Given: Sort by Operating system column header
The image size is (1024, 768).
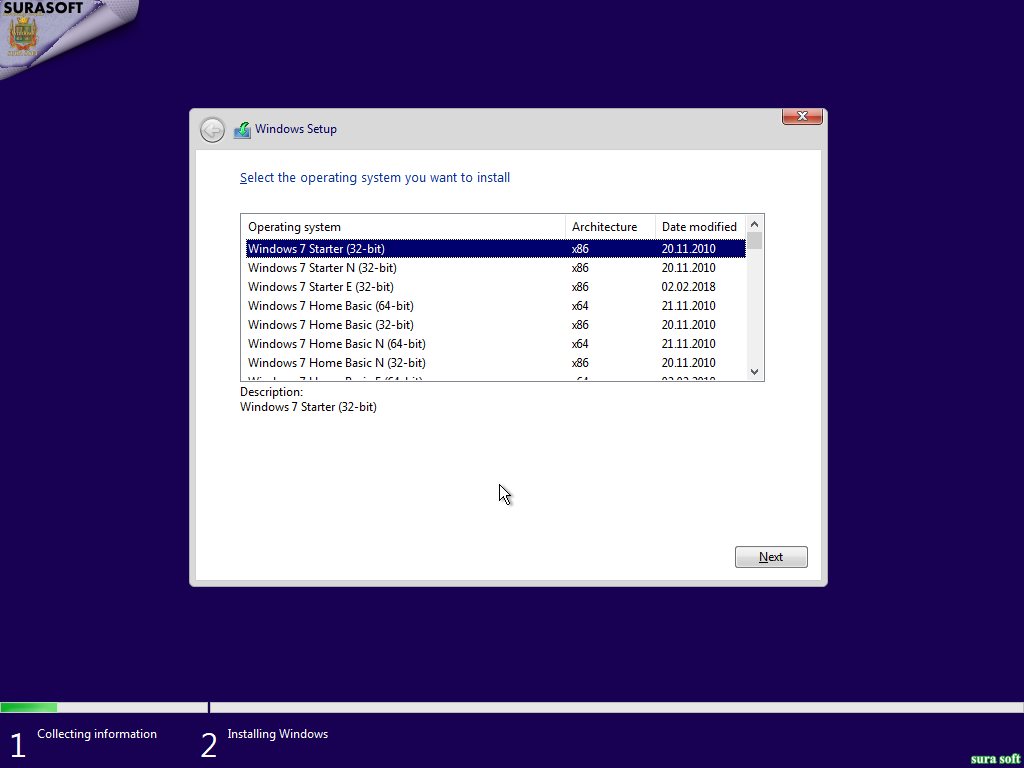Looking at the screenshot, I should pyautogui.click(x=403, y=227).
